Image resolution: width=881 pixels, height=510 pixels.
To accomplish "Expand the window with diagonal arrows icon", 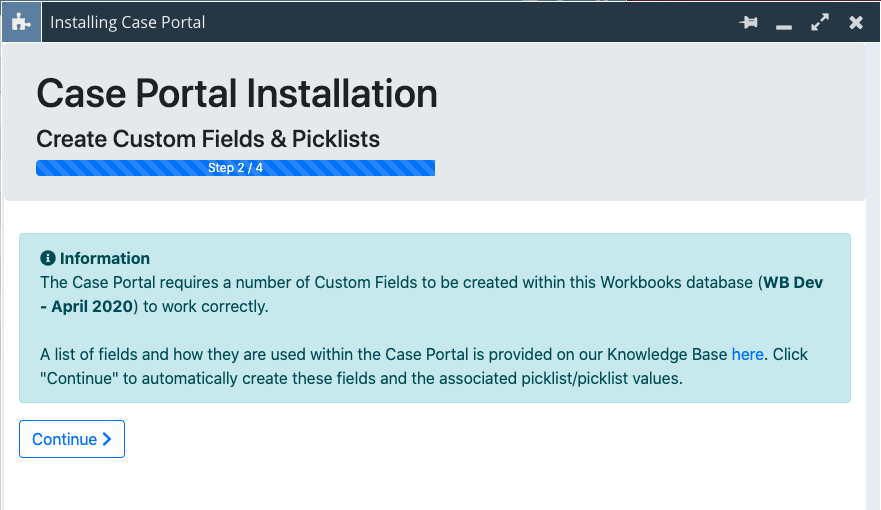I will pos(820,22).
